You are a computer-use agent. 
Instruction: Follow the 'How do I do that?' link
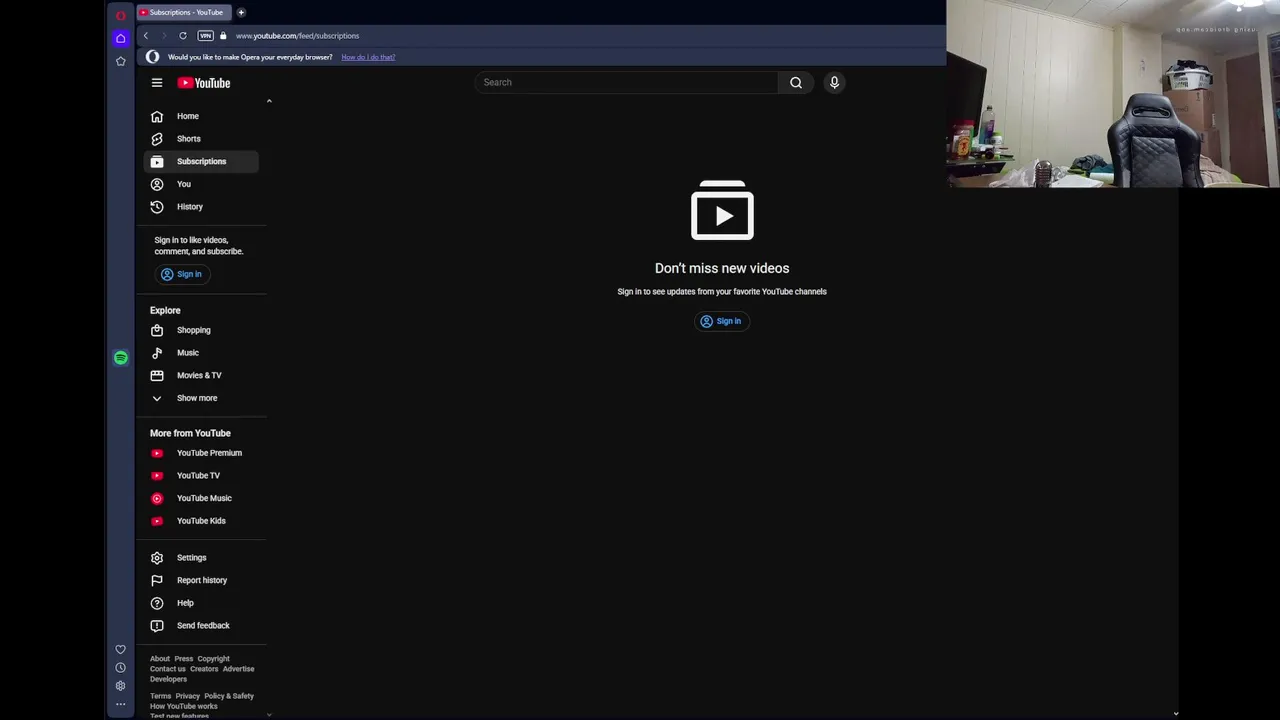pyautogui.click(x=368, y=57)
